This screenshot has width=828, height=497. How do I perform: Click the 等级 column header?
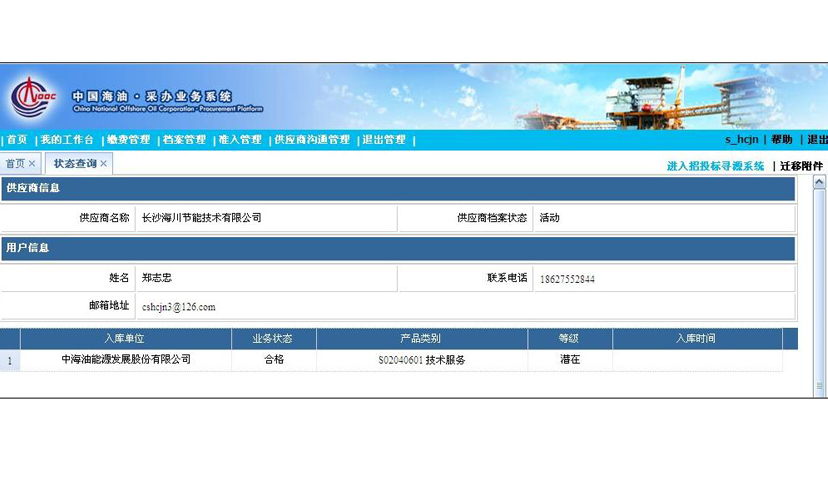[x=569, y=339]
